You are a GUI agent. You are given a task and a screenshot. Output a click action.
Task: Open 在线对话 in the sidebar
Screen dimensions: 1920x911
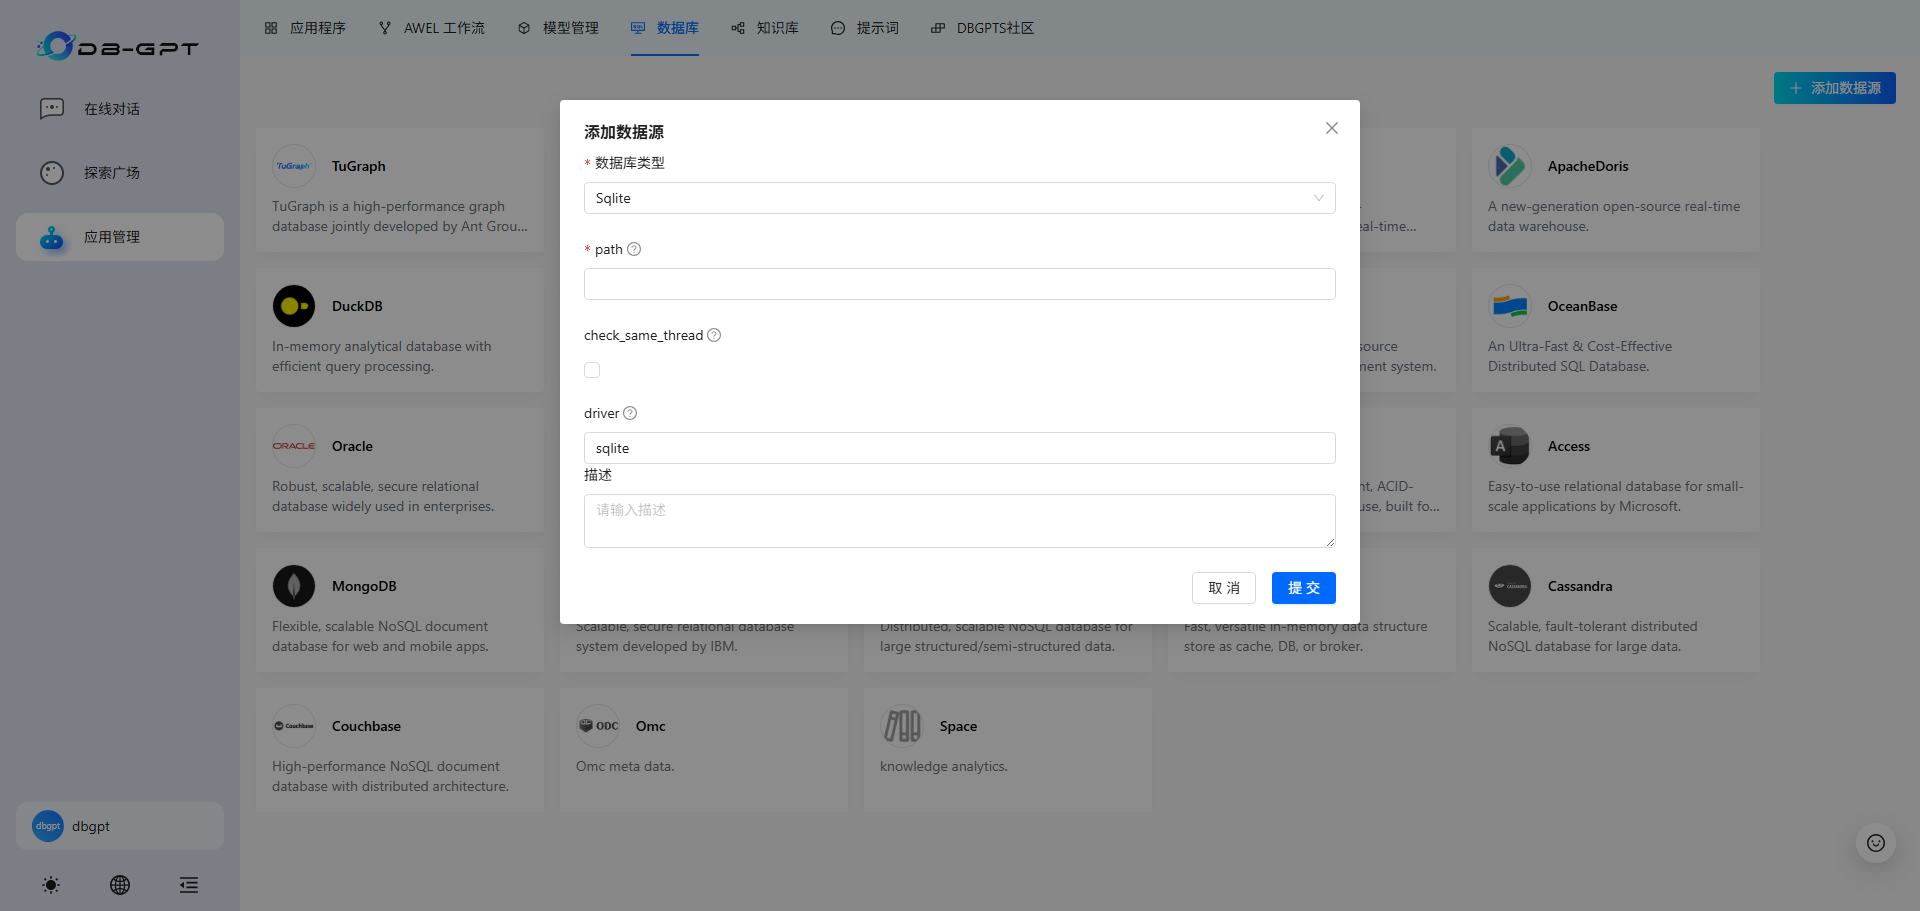point(111,109)
